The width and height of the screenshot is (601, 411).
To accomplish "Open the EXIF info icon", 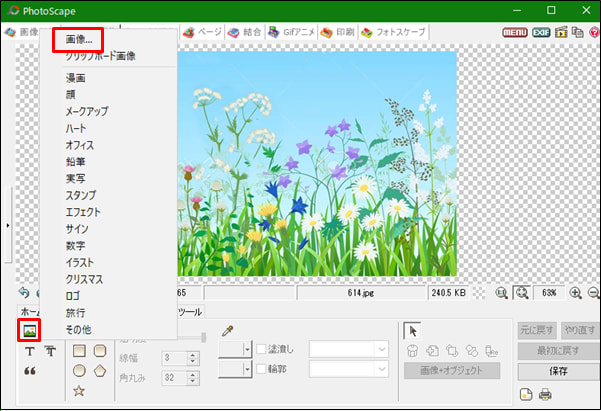I will (x=541, y=33).
